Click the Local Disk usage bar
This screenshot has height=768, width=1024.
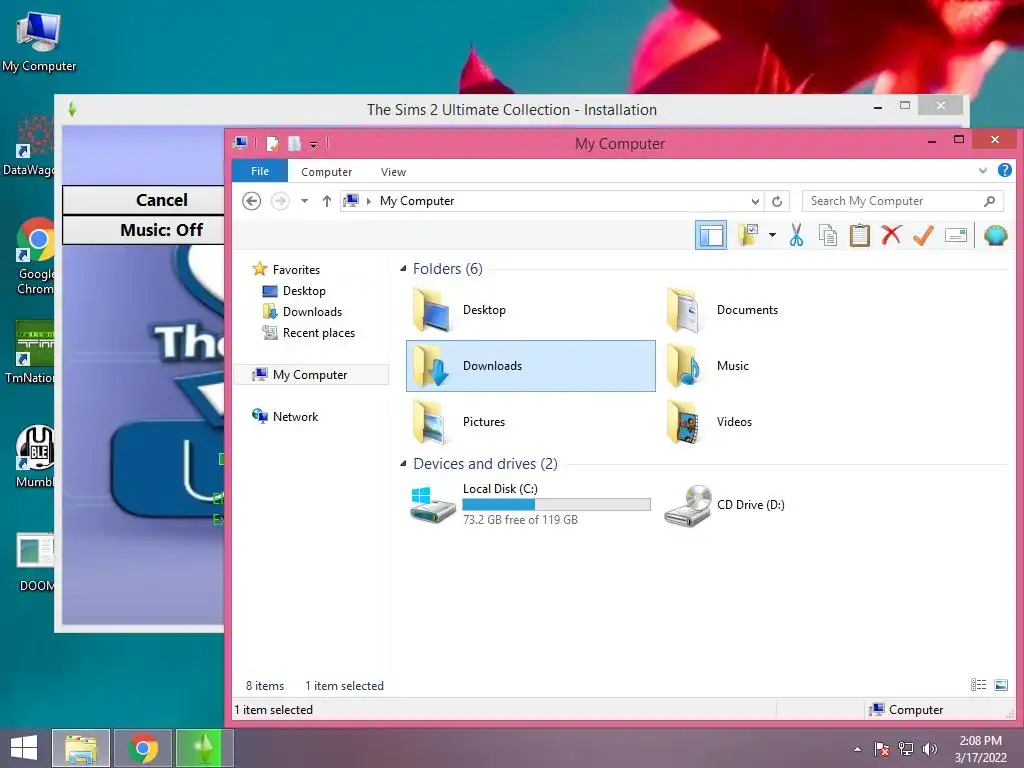pyautogui.click(x=556, y=504)
